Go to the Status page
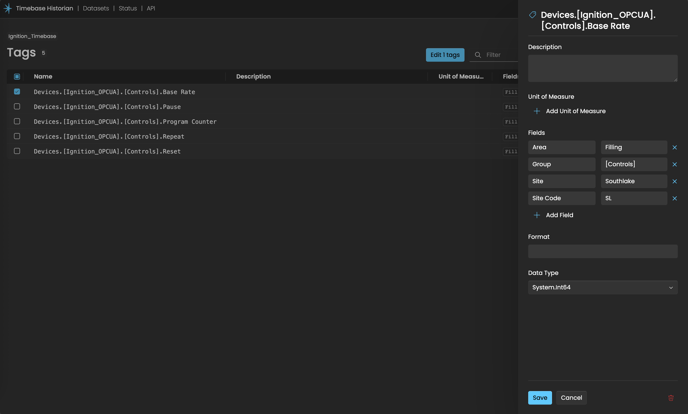688x414 pixels. point(128,8)
